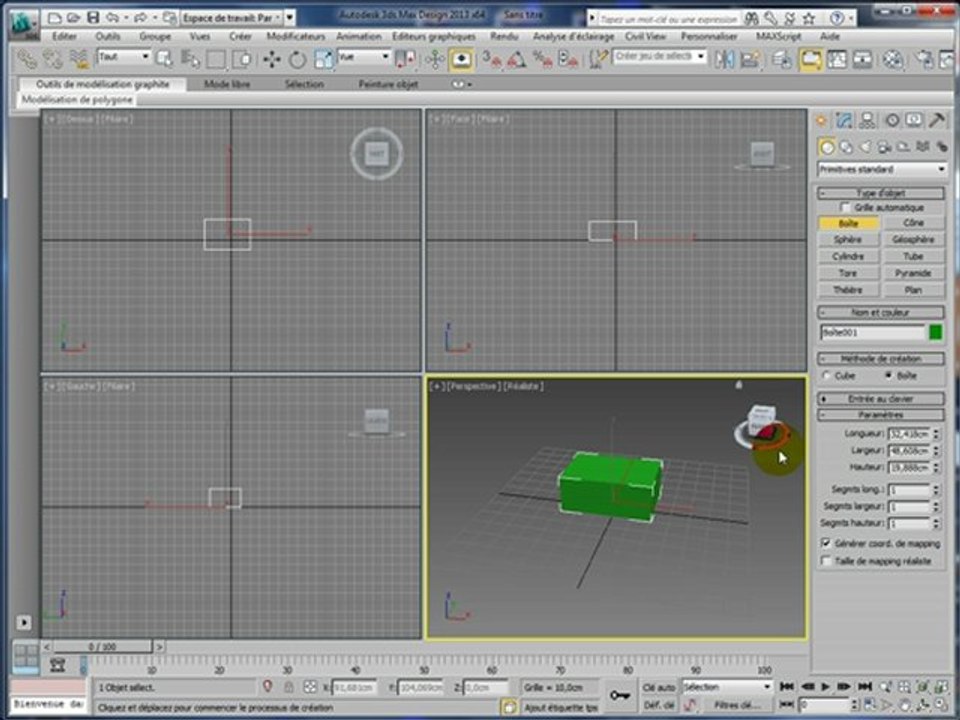
Task: Toggle the Clé auto button
Action: tap(659, 688)
